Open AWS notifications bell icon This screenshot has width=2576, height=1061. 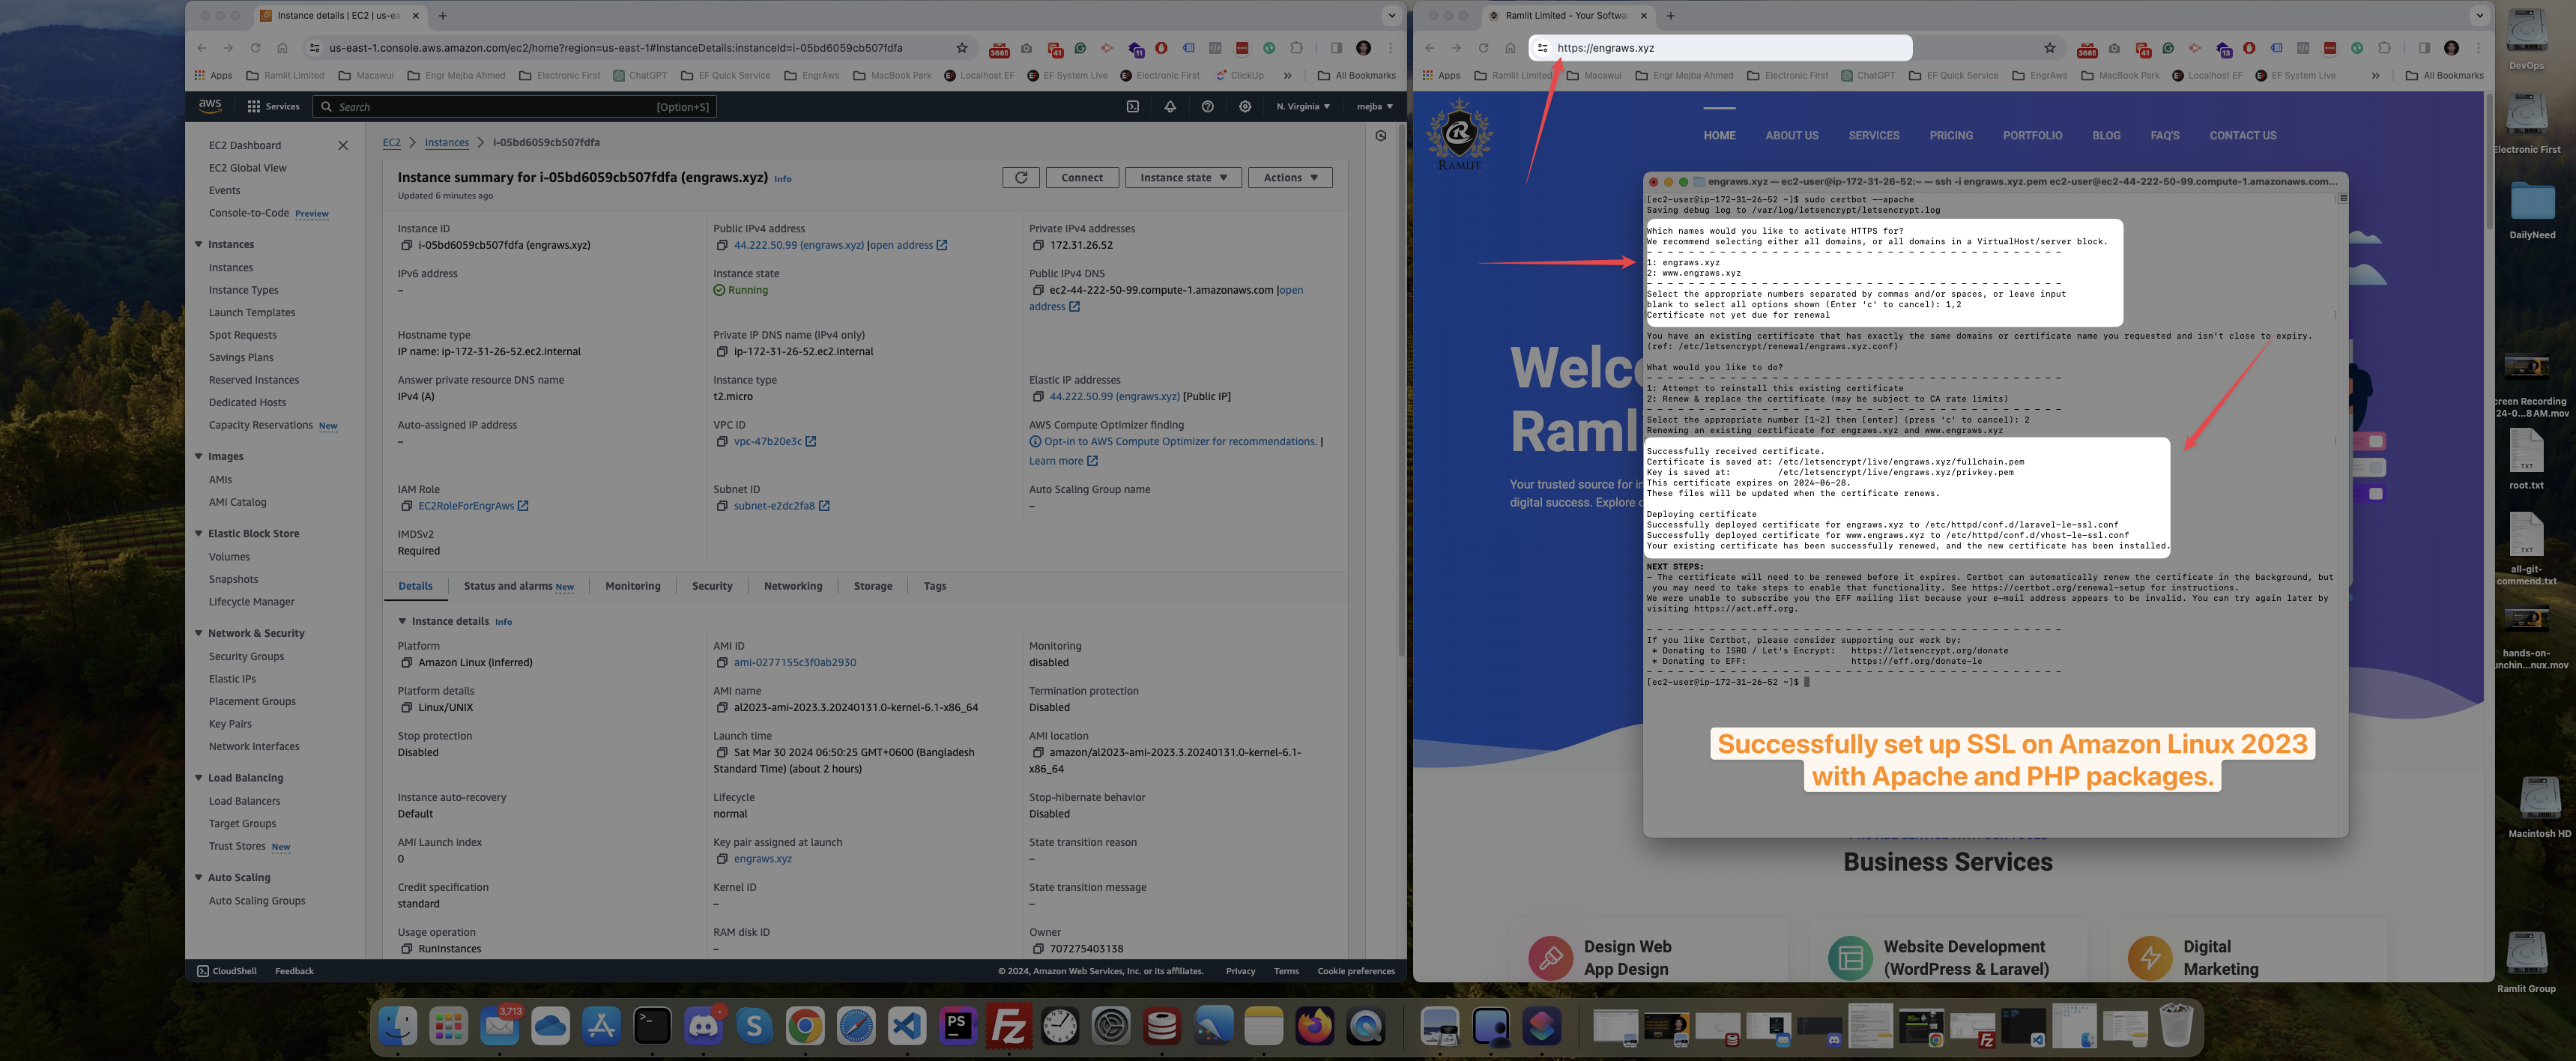pos(1170,106)
